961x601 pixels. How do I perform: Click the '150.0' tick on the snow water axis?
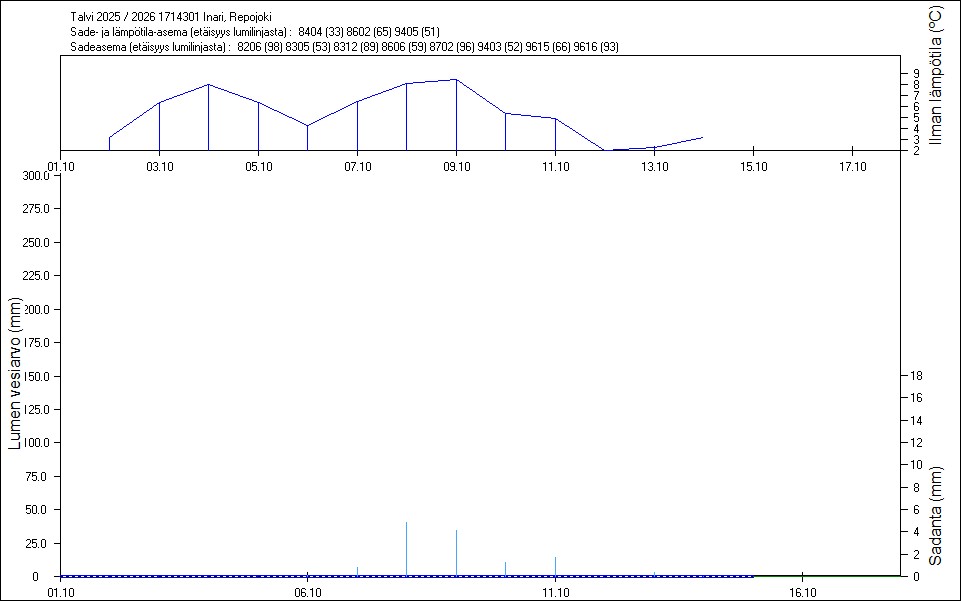click(36, 376)
